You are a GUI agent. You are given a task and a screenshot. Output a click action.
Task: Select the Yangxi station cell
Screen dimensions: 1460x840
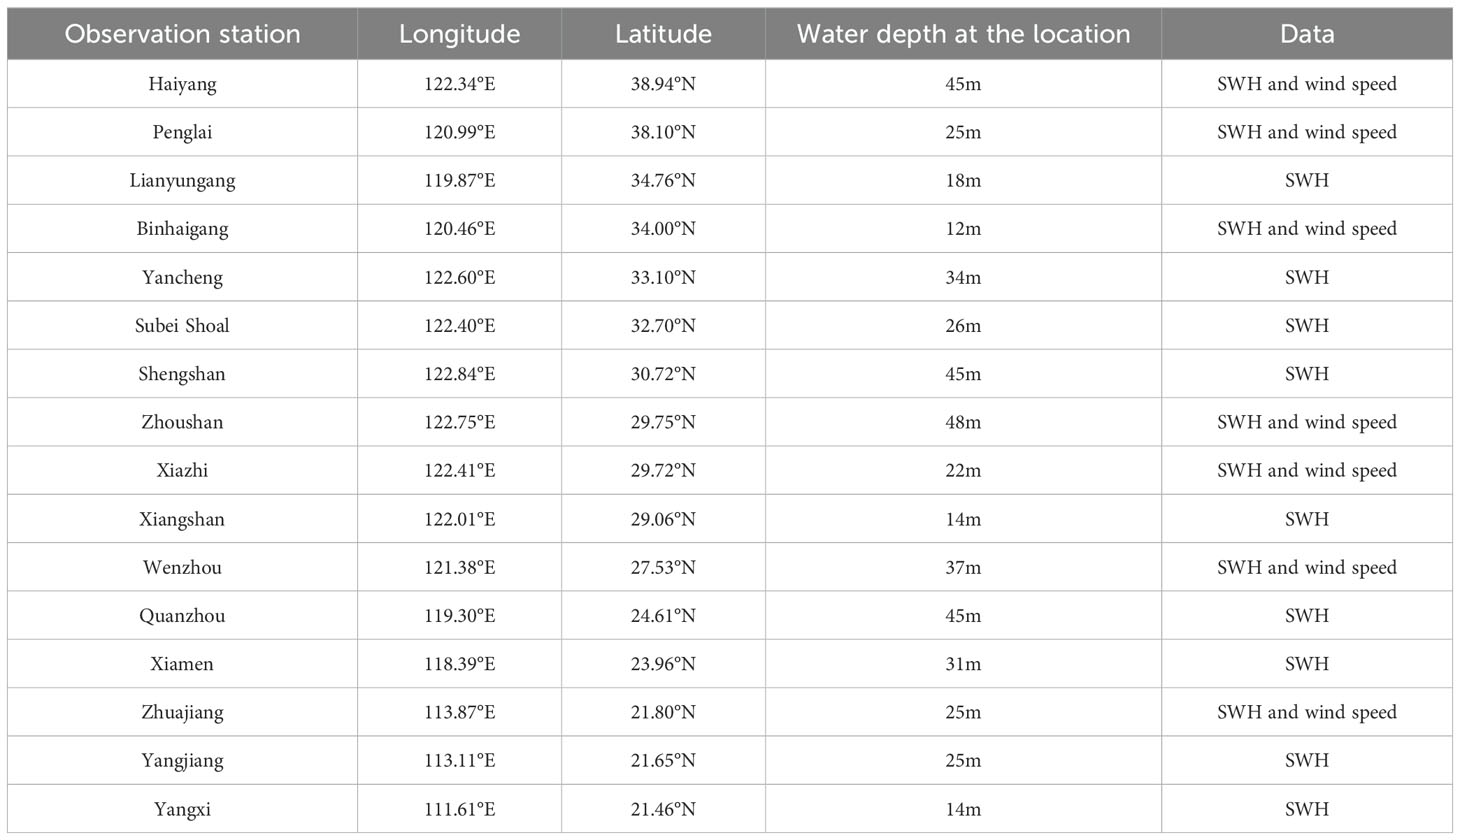[182, 809]
